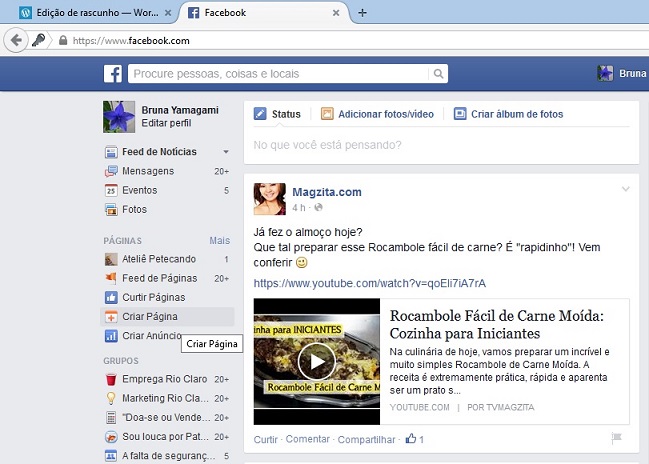Click the Criar Anúncio chart icon

click(x=111, y=336)
